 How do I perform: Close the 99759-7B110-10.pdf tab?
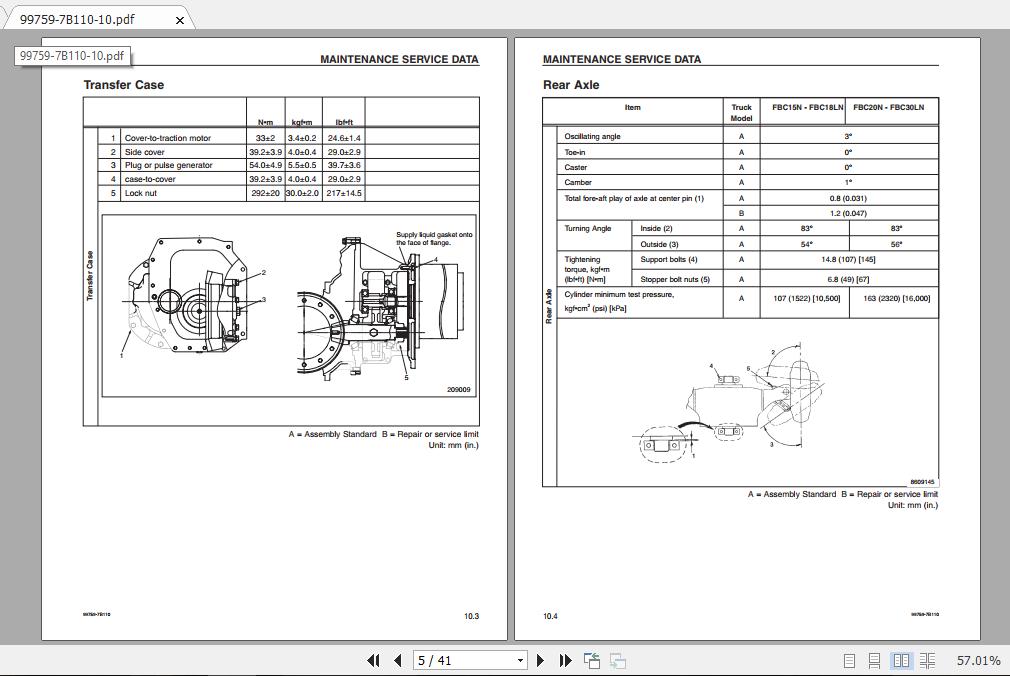pos(181,18)
